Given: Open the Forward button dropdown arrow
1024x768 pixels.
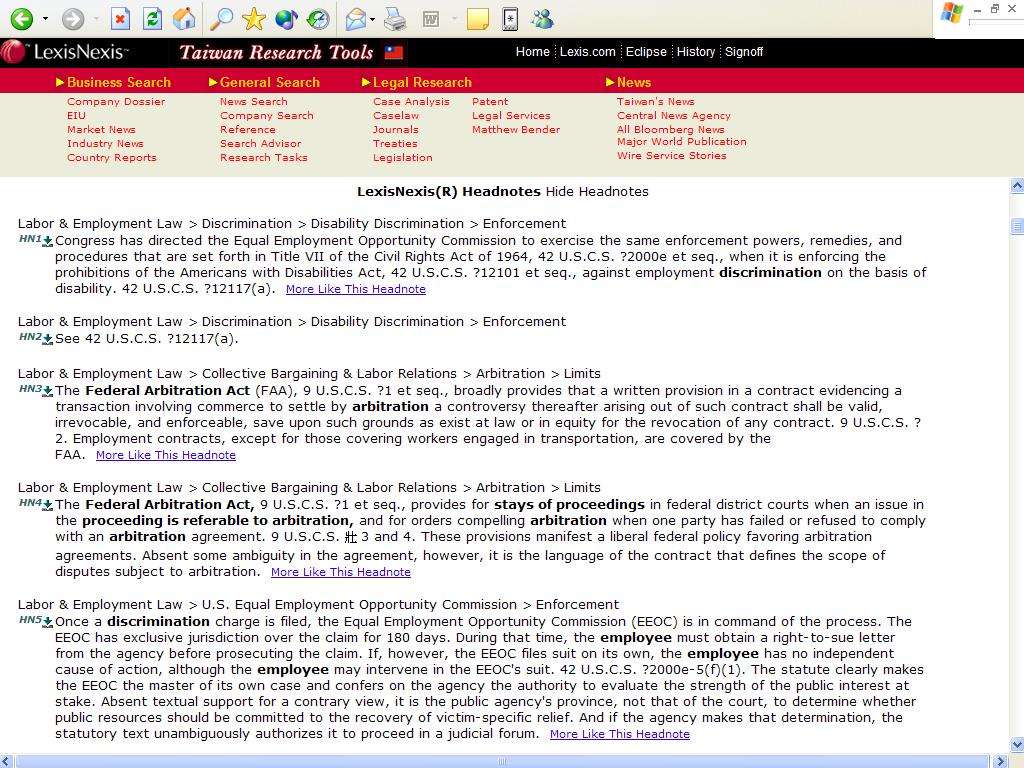Looking at the screenshot, I should (96, 19).
